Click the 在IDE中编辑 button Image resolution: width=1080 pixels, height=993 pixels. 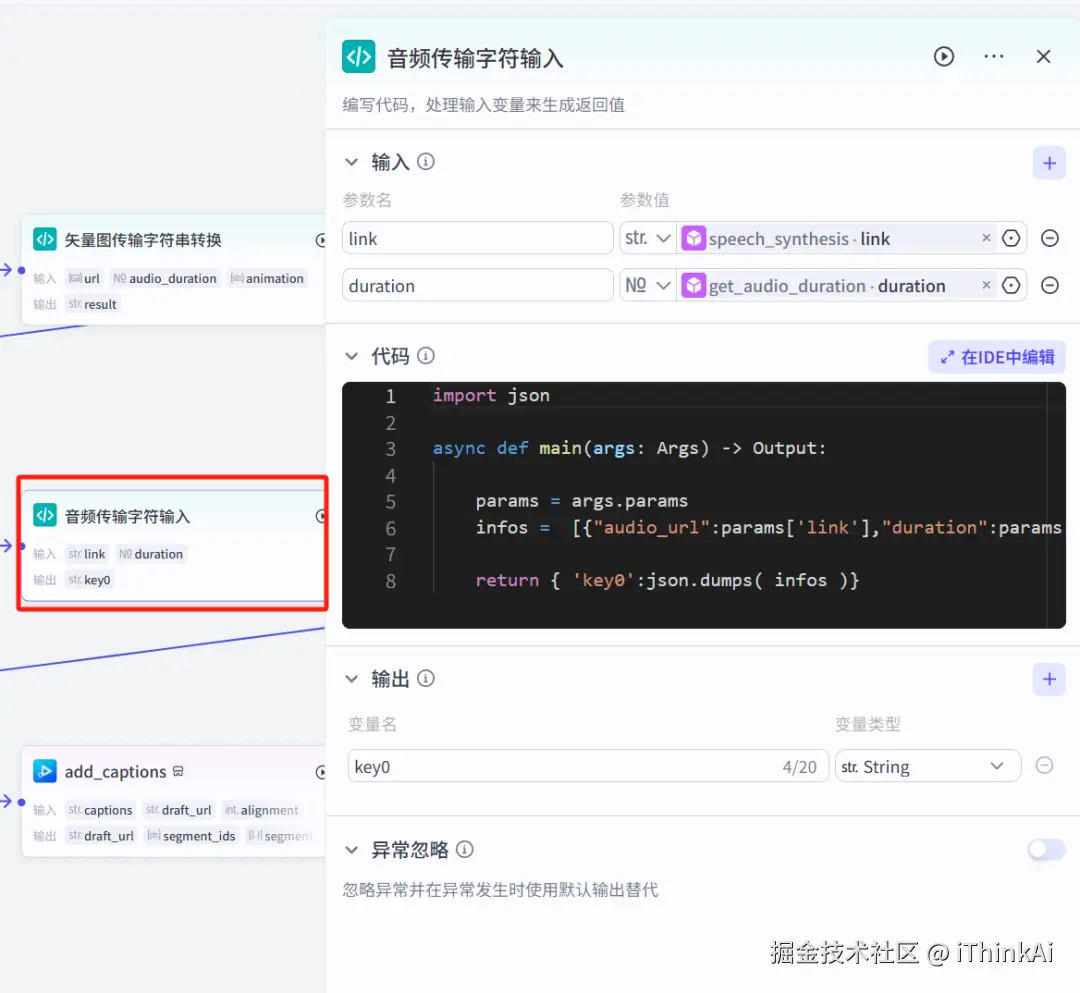pos(996,356)
